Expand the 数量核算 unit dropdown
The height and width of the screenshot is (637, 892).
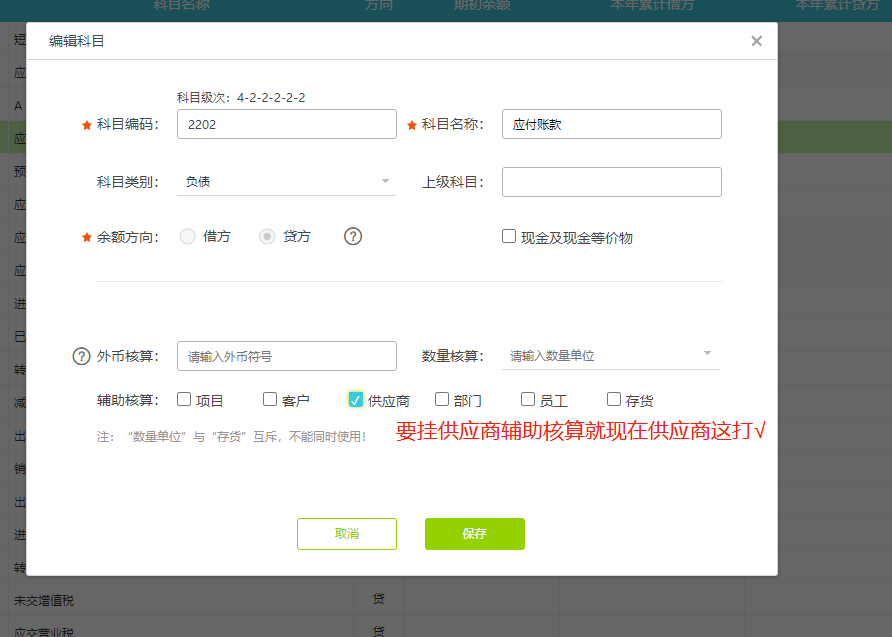pos(707,354)
